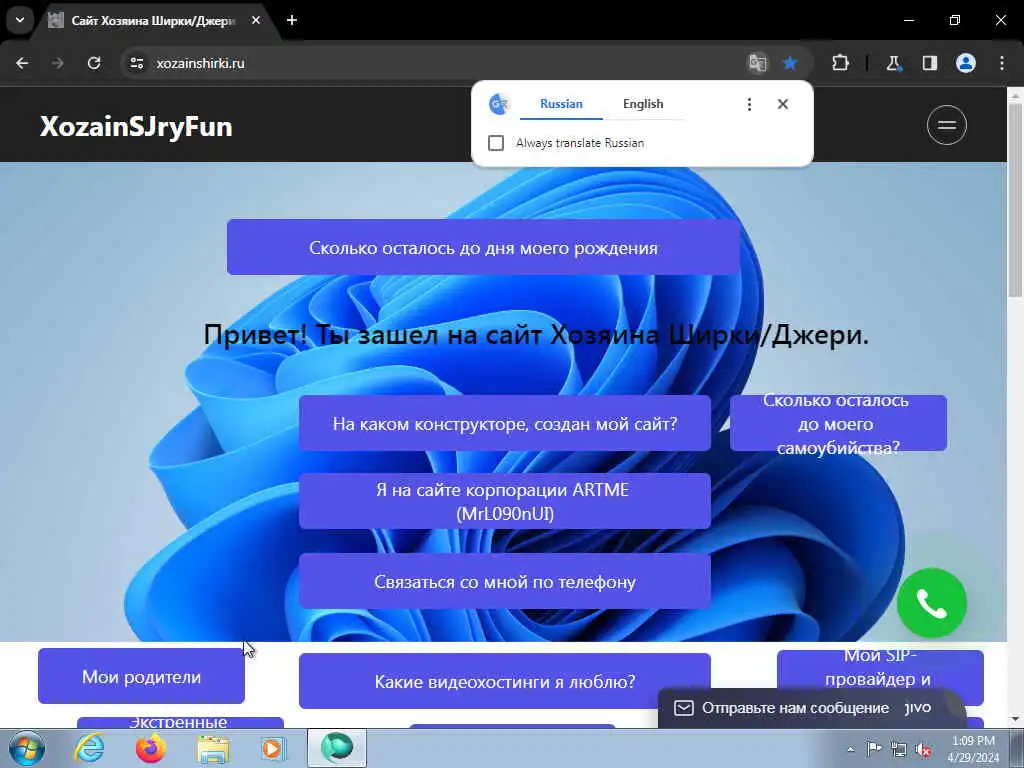Click the cut-off Экстренные button
Screen dimensions: 1024x768
[x=180, y=722]
